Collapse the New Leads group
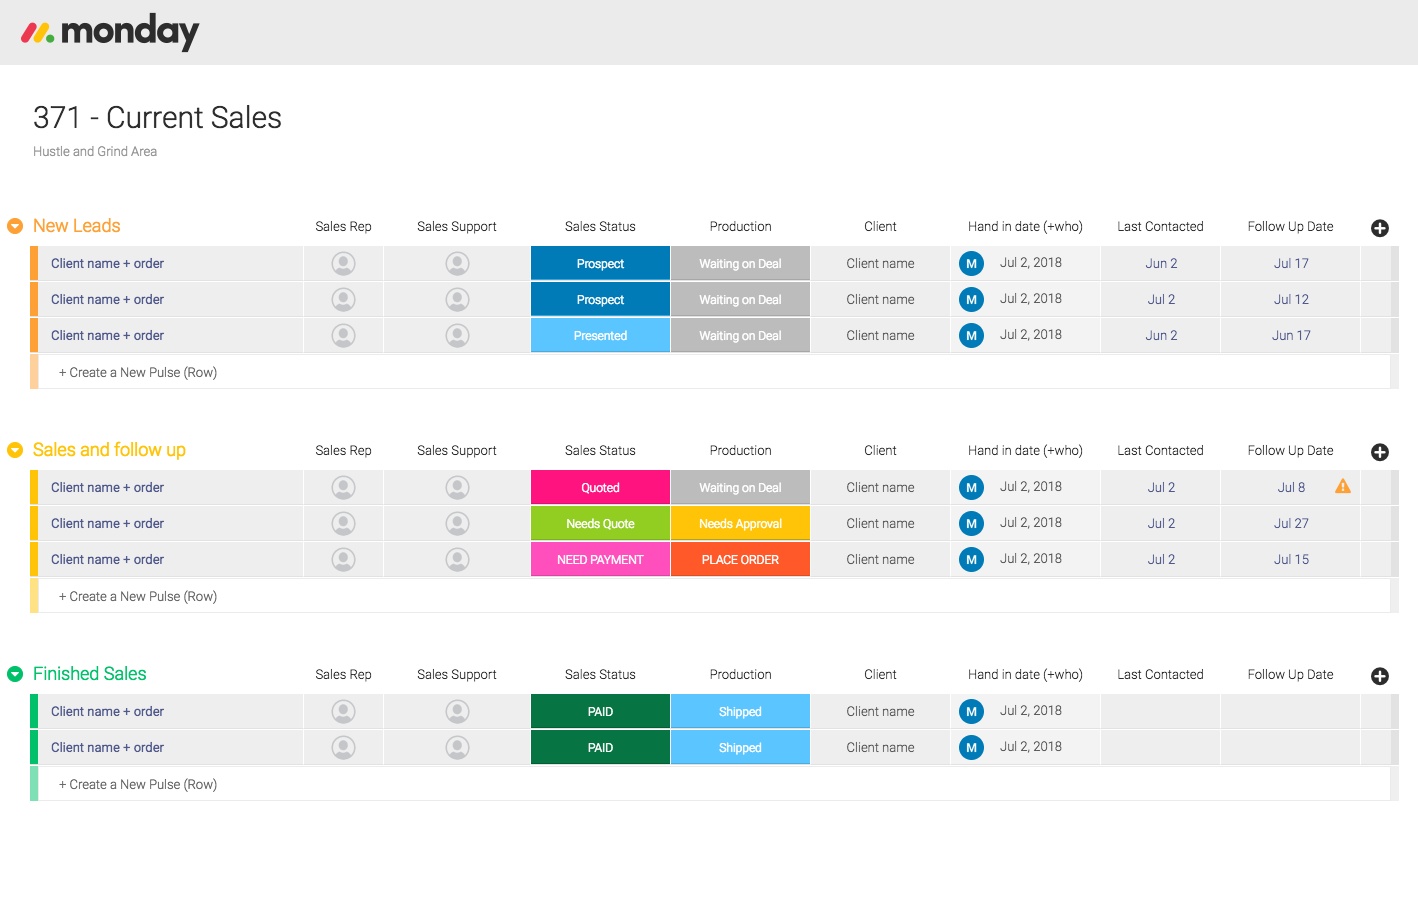Viewport: 1418px width, 915px height. 15,226
